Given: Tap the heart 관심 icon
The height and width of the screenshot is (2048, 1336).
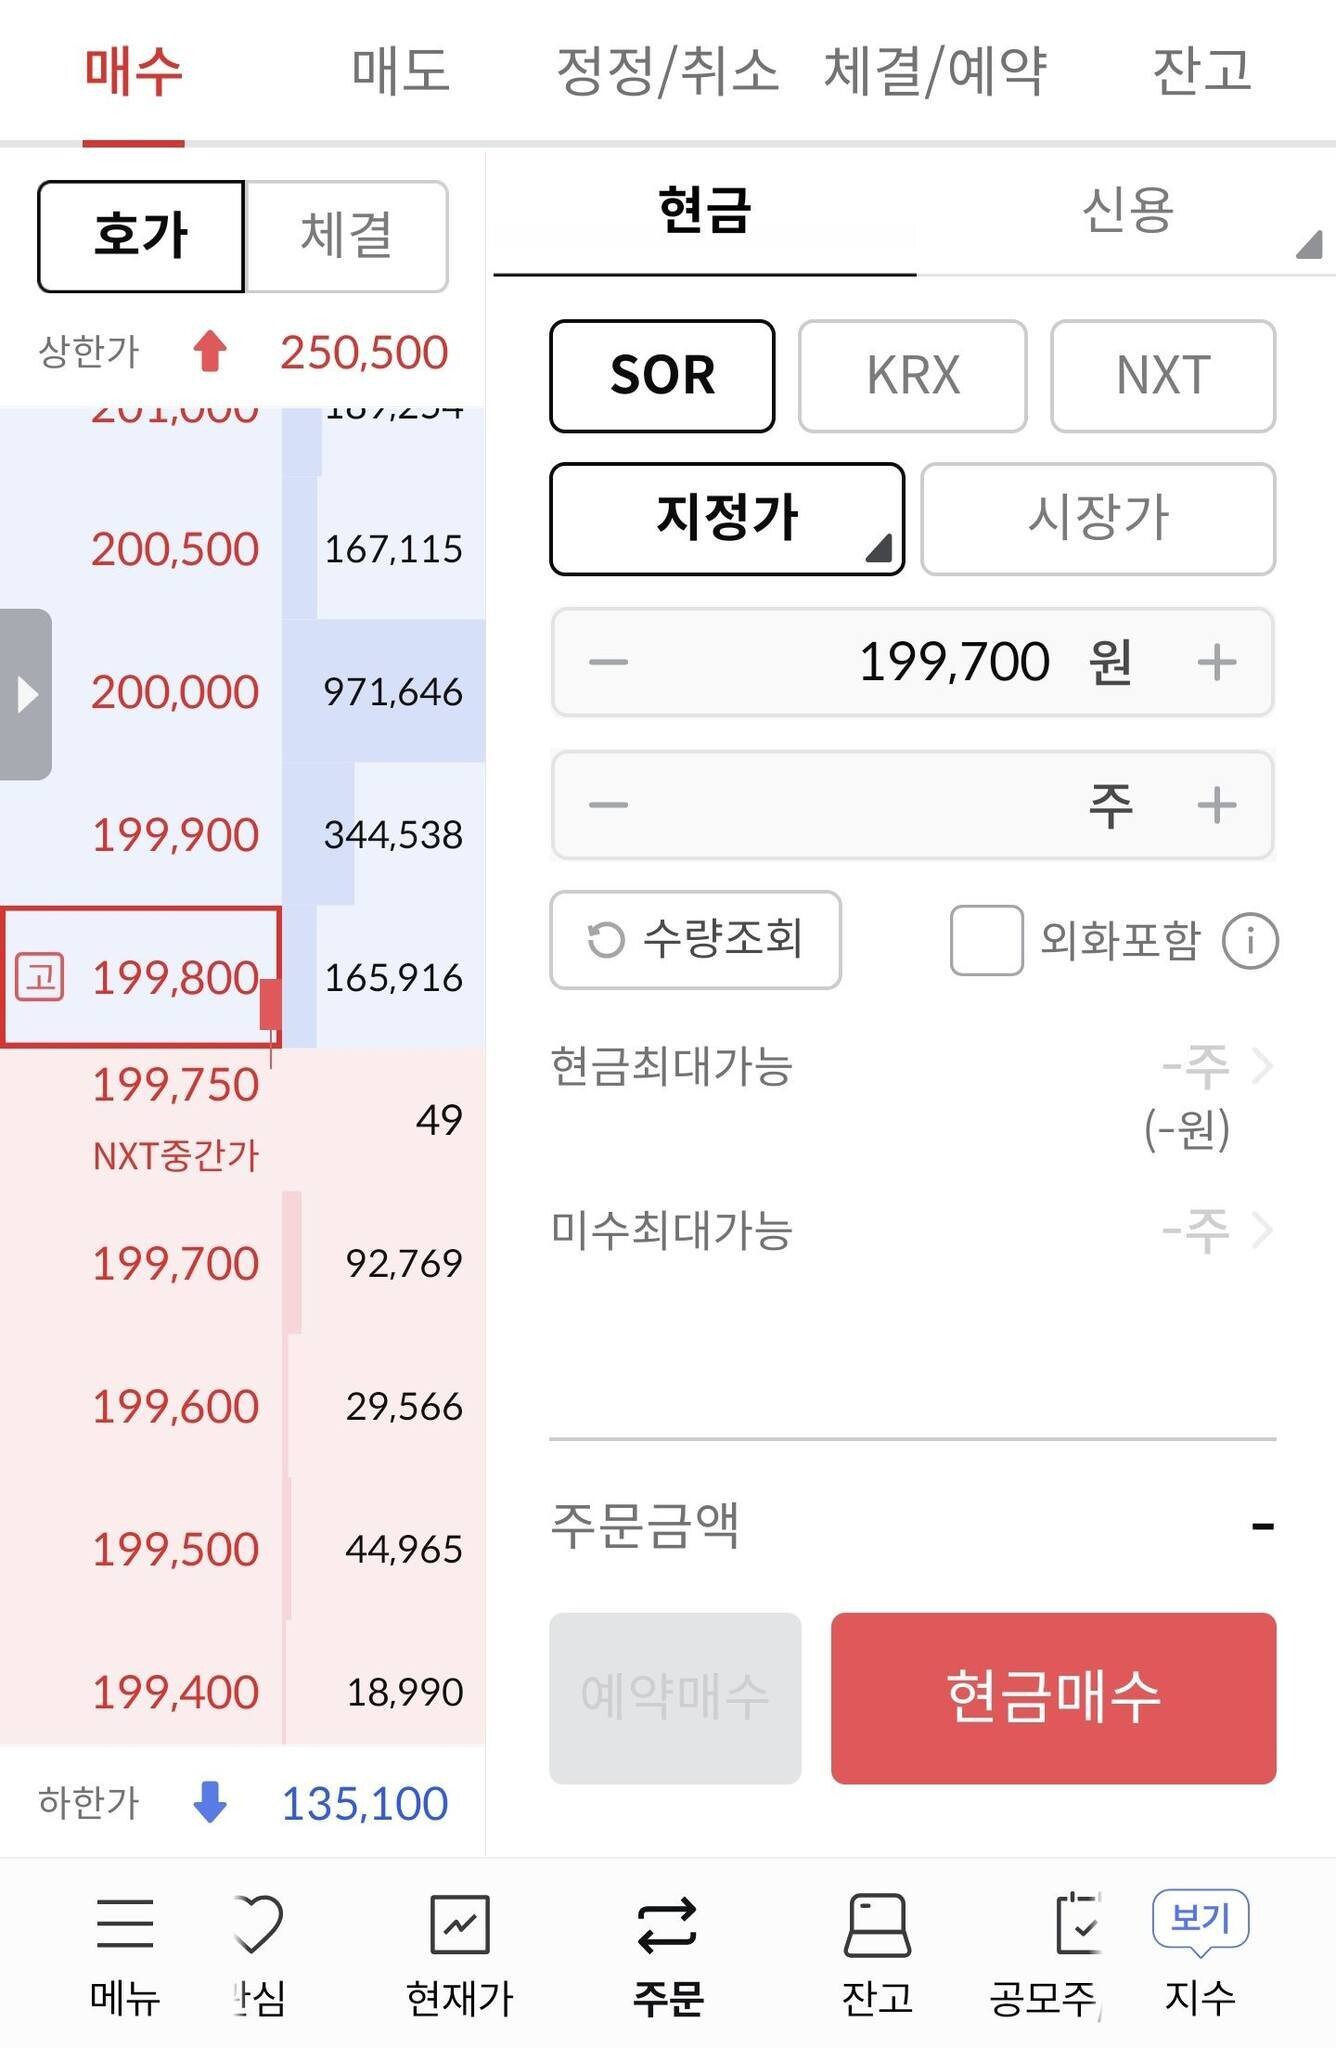Looking at the screenshot, I should click(x=259, y=1923).
